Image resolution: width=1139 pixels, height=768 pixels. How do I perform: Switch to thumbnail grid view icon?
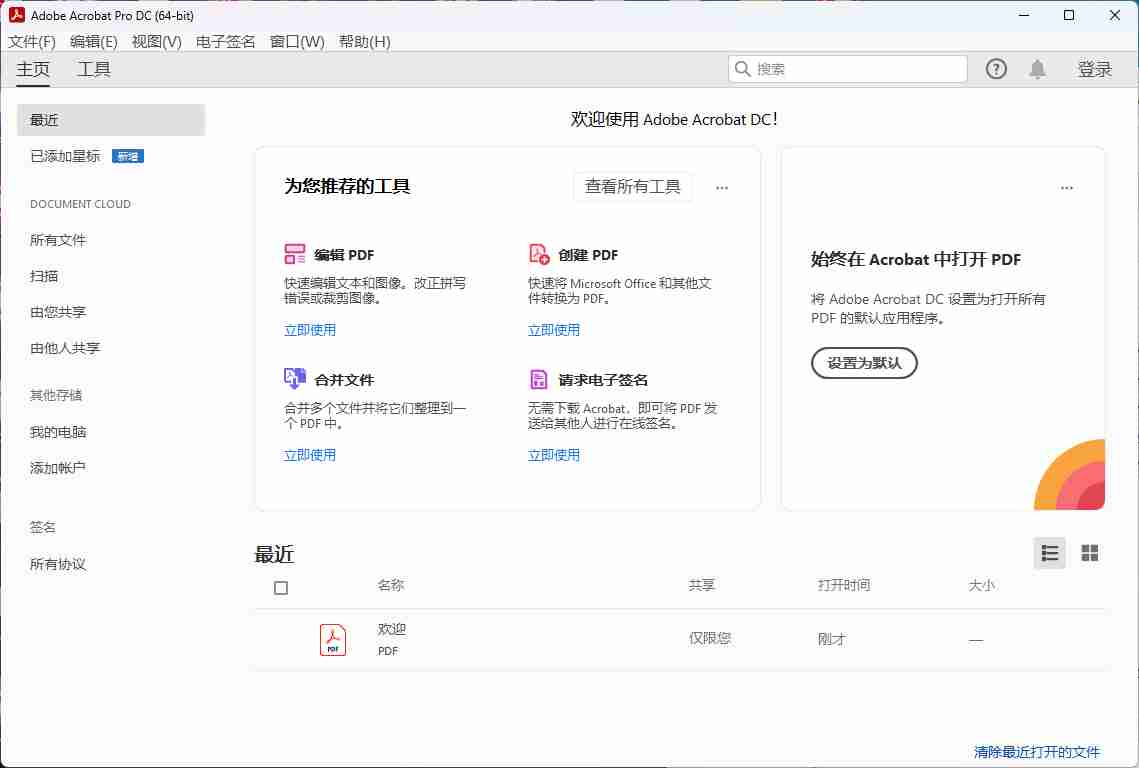pyautogui.click(x=1090, y=553)
